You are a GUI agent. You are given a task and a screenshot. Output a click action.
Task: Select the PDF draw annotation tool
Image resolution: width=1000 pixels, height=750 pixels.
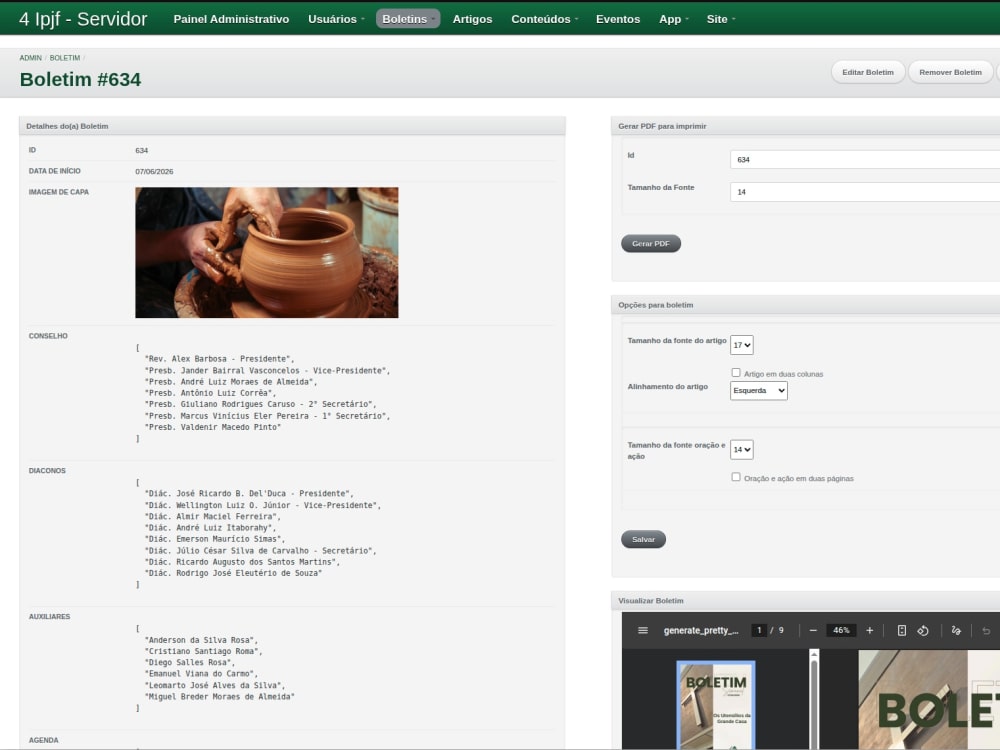point(956,630)
